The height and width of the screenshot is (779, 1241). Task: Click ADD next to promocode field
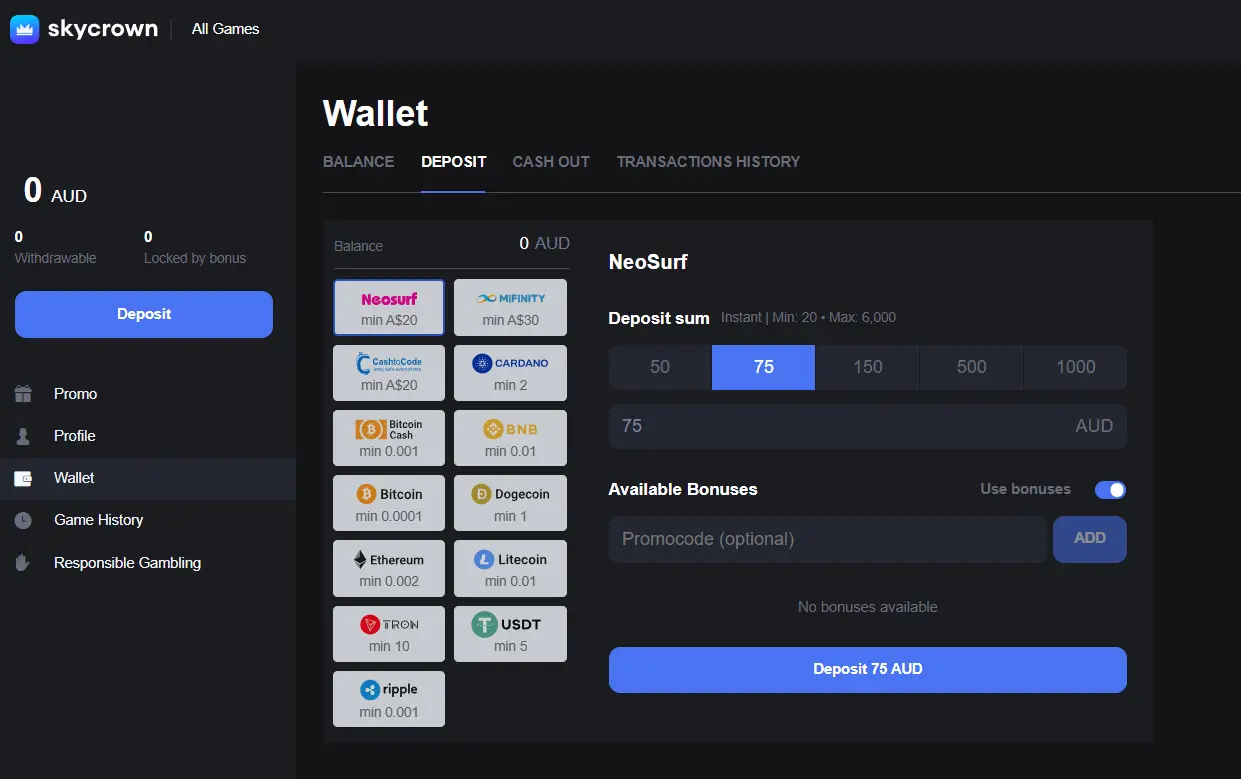[x=1089, y=539]
